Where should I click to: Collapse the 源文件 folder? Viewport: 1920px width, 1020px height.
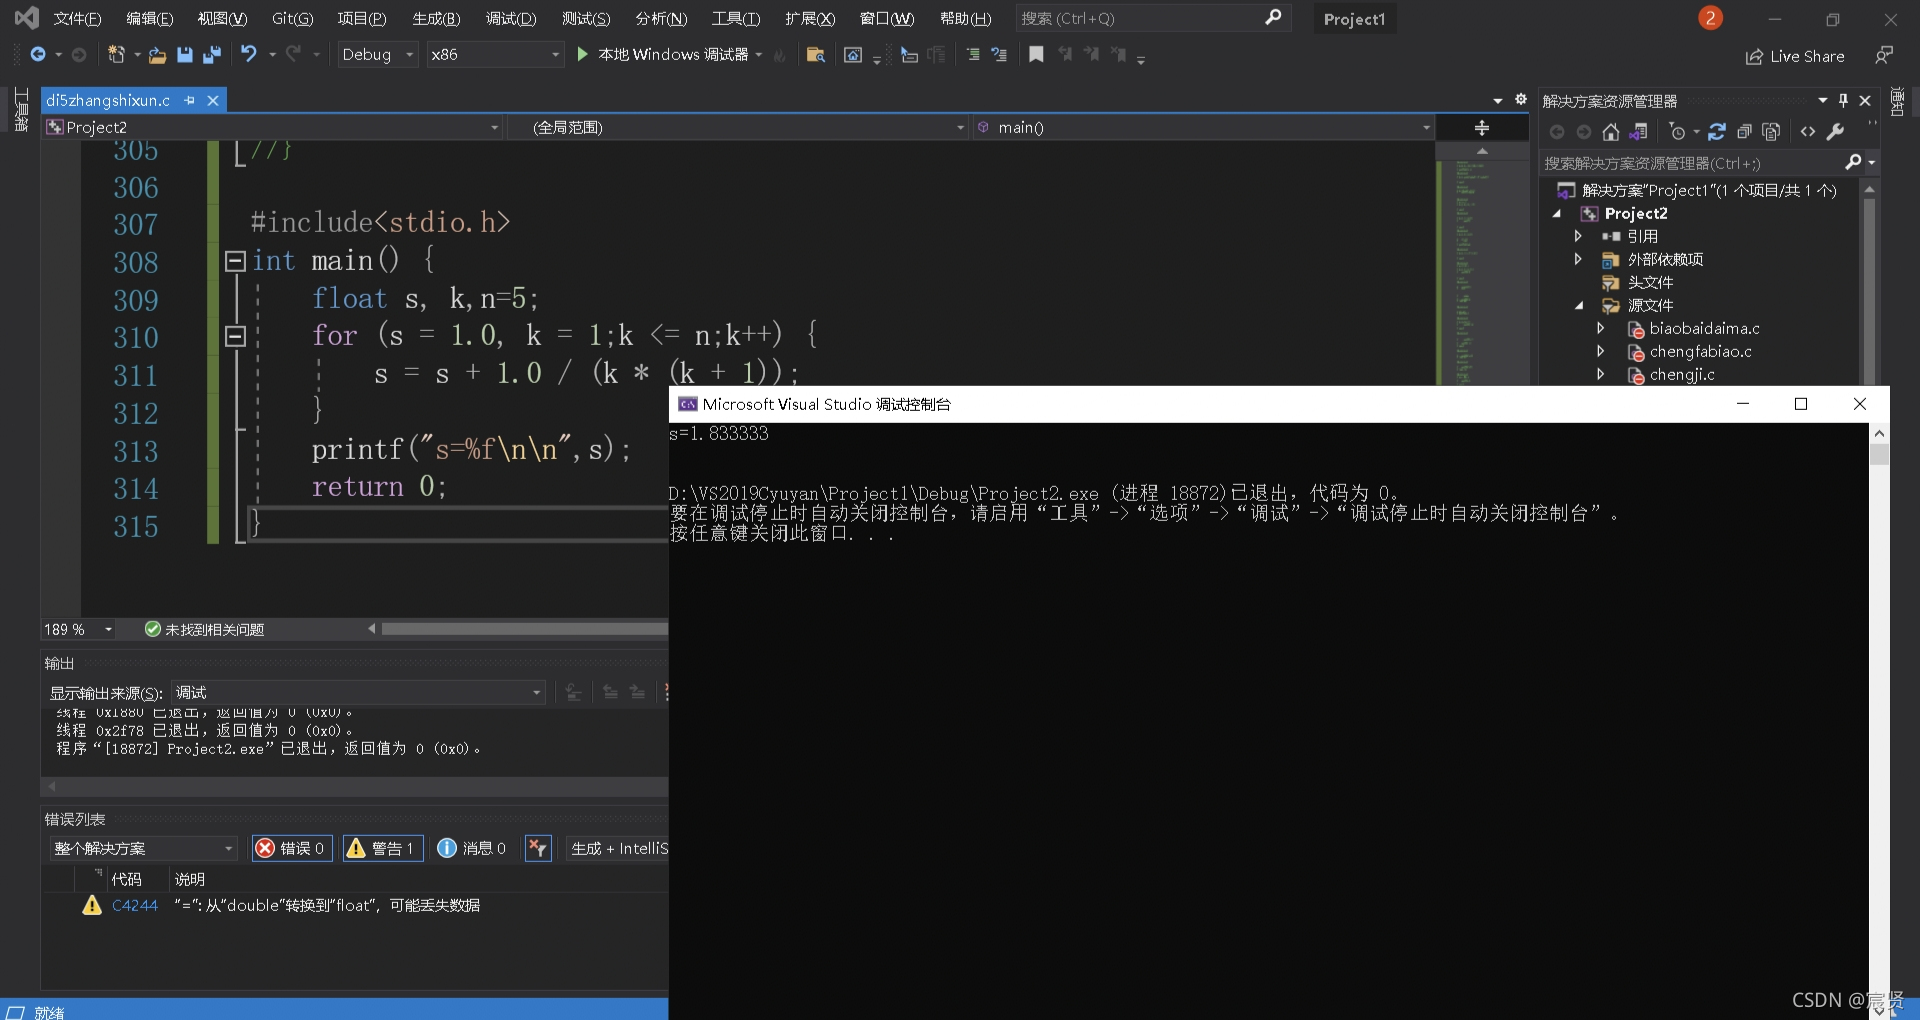click(1579, 306)
